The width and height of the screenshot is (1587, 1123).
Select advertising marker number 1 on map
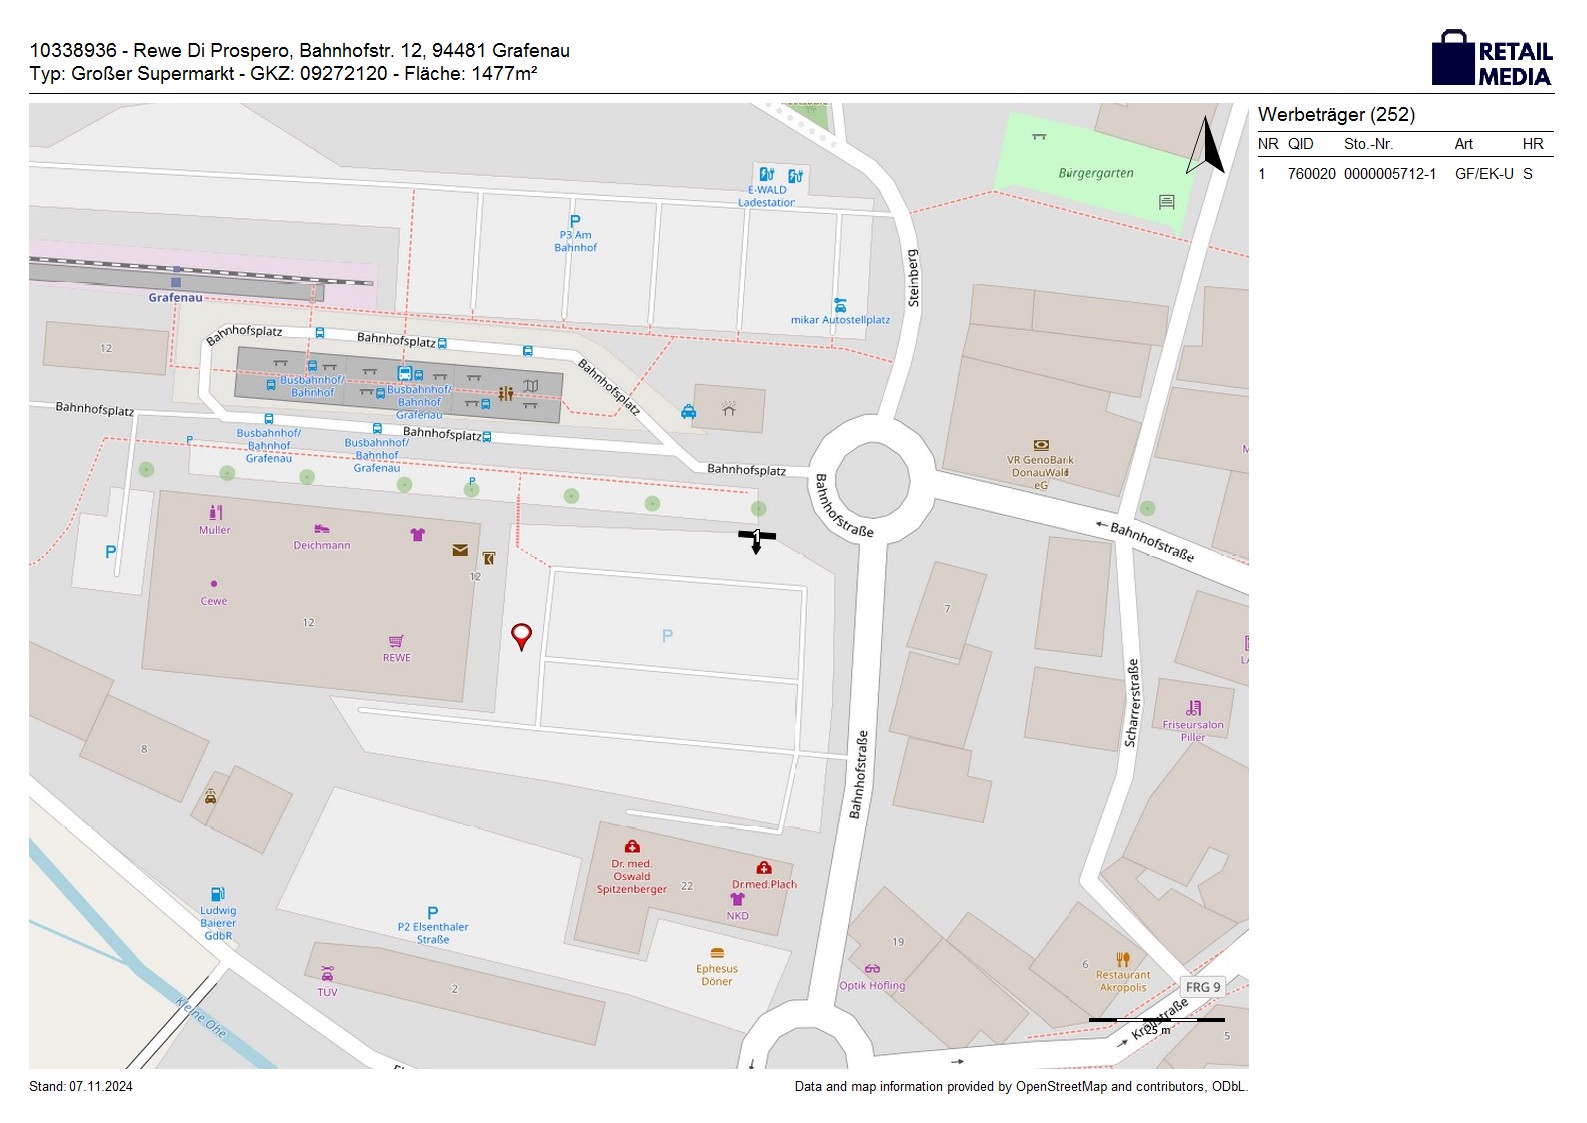point(757,540)
